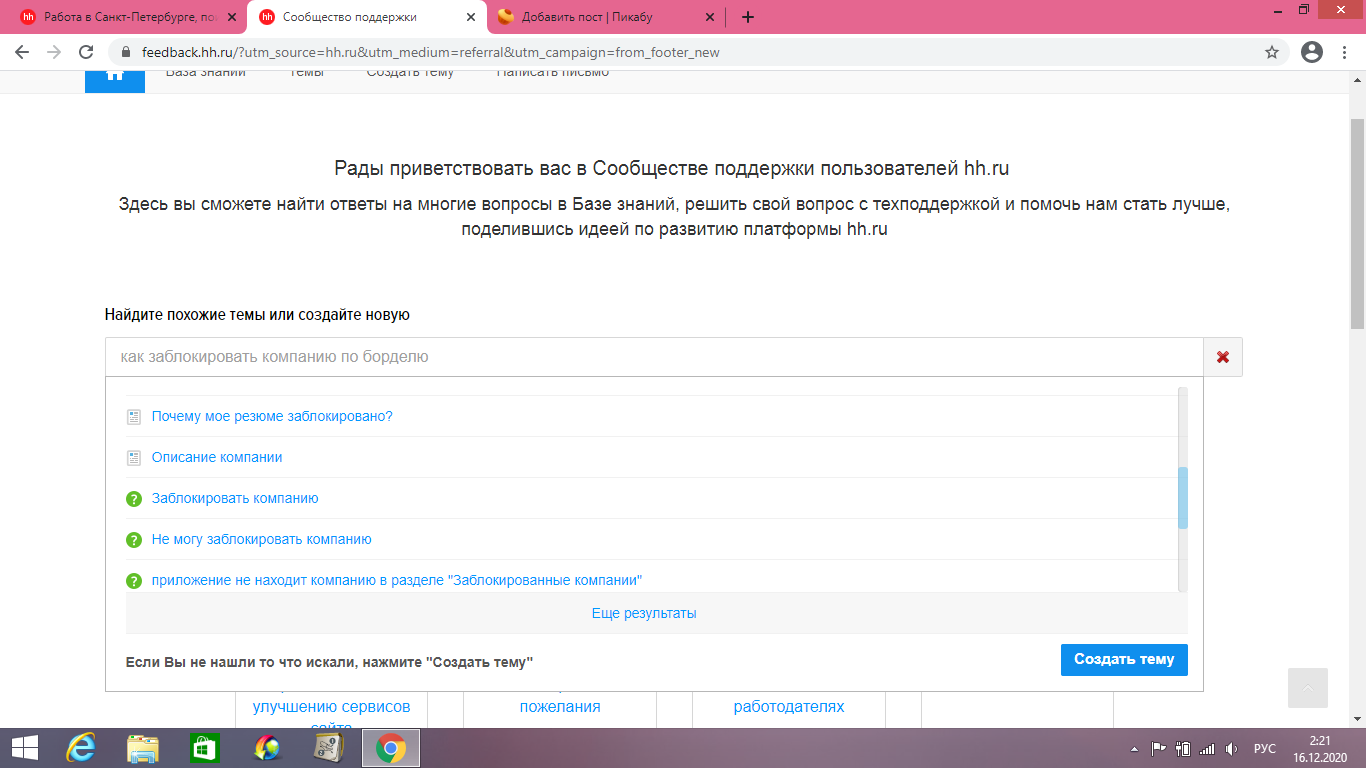Open the 'Почему мое резюме заблокировано?' result
The width and height of the screenshot is (1366, 768).
(x=272, y=416)
